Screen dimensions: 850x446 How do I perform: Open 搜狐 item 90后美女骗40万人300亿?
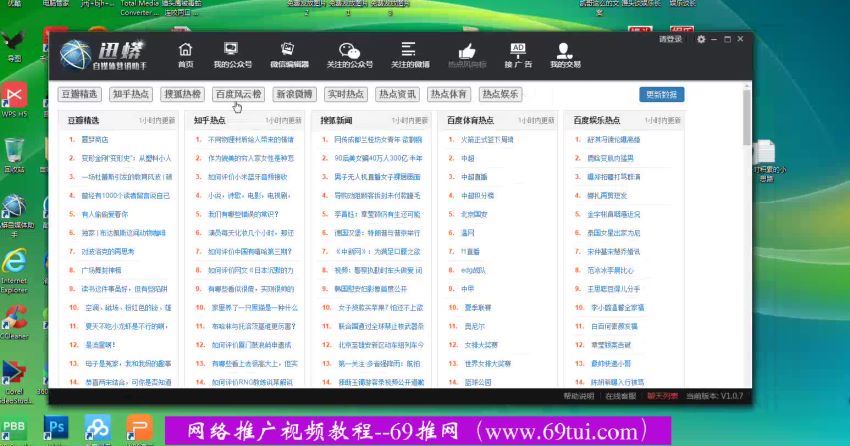point(378,158)
